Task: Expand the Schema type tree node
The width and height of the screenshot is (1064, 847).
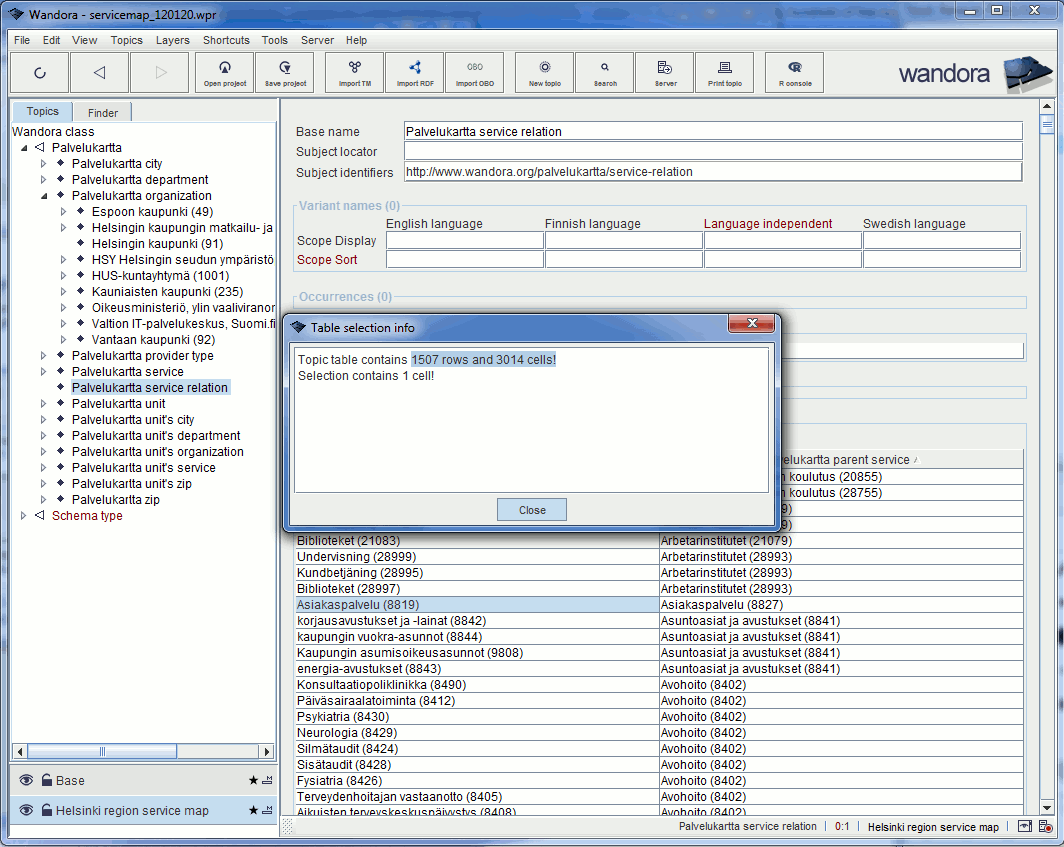Action: pyautogui.click(x=23, y=515)
